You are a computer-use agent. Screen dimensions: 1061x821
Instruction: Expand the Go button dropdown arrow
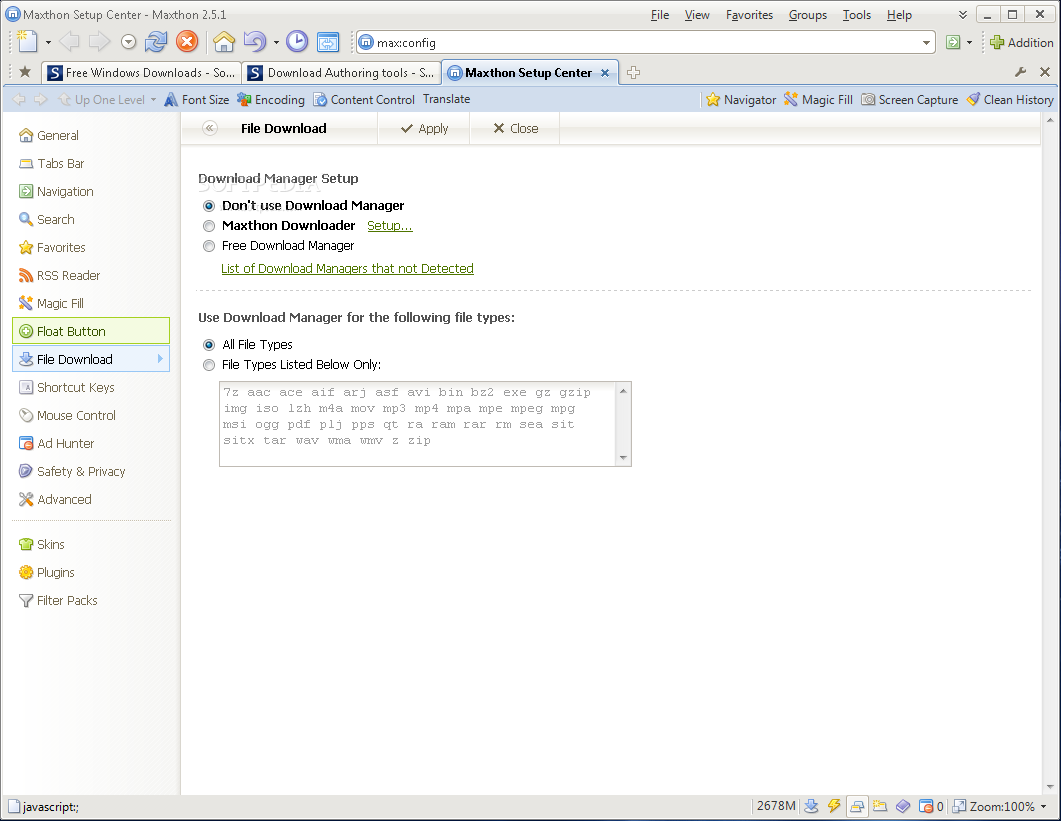click(x=969, y=43)
